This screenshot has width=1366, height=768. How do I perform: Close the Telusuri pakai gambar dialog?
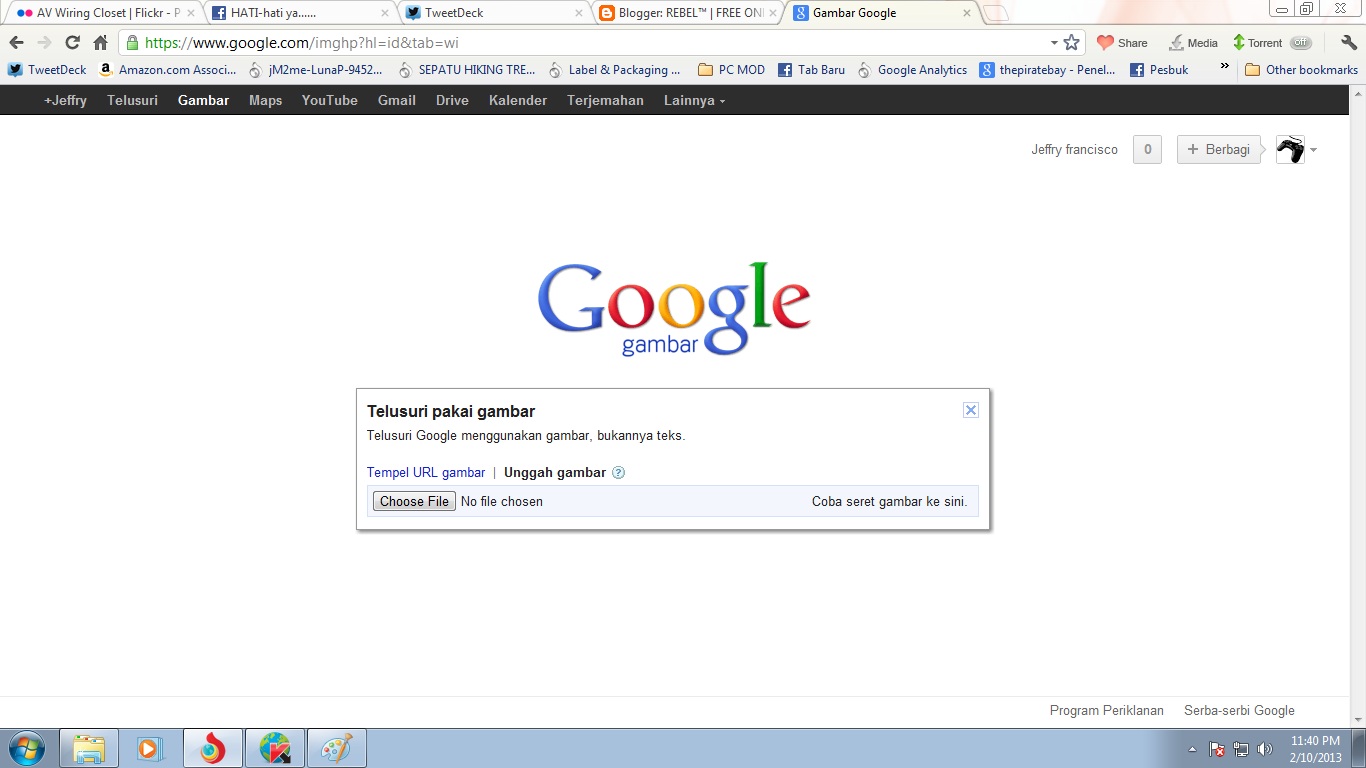pos(970,410)
